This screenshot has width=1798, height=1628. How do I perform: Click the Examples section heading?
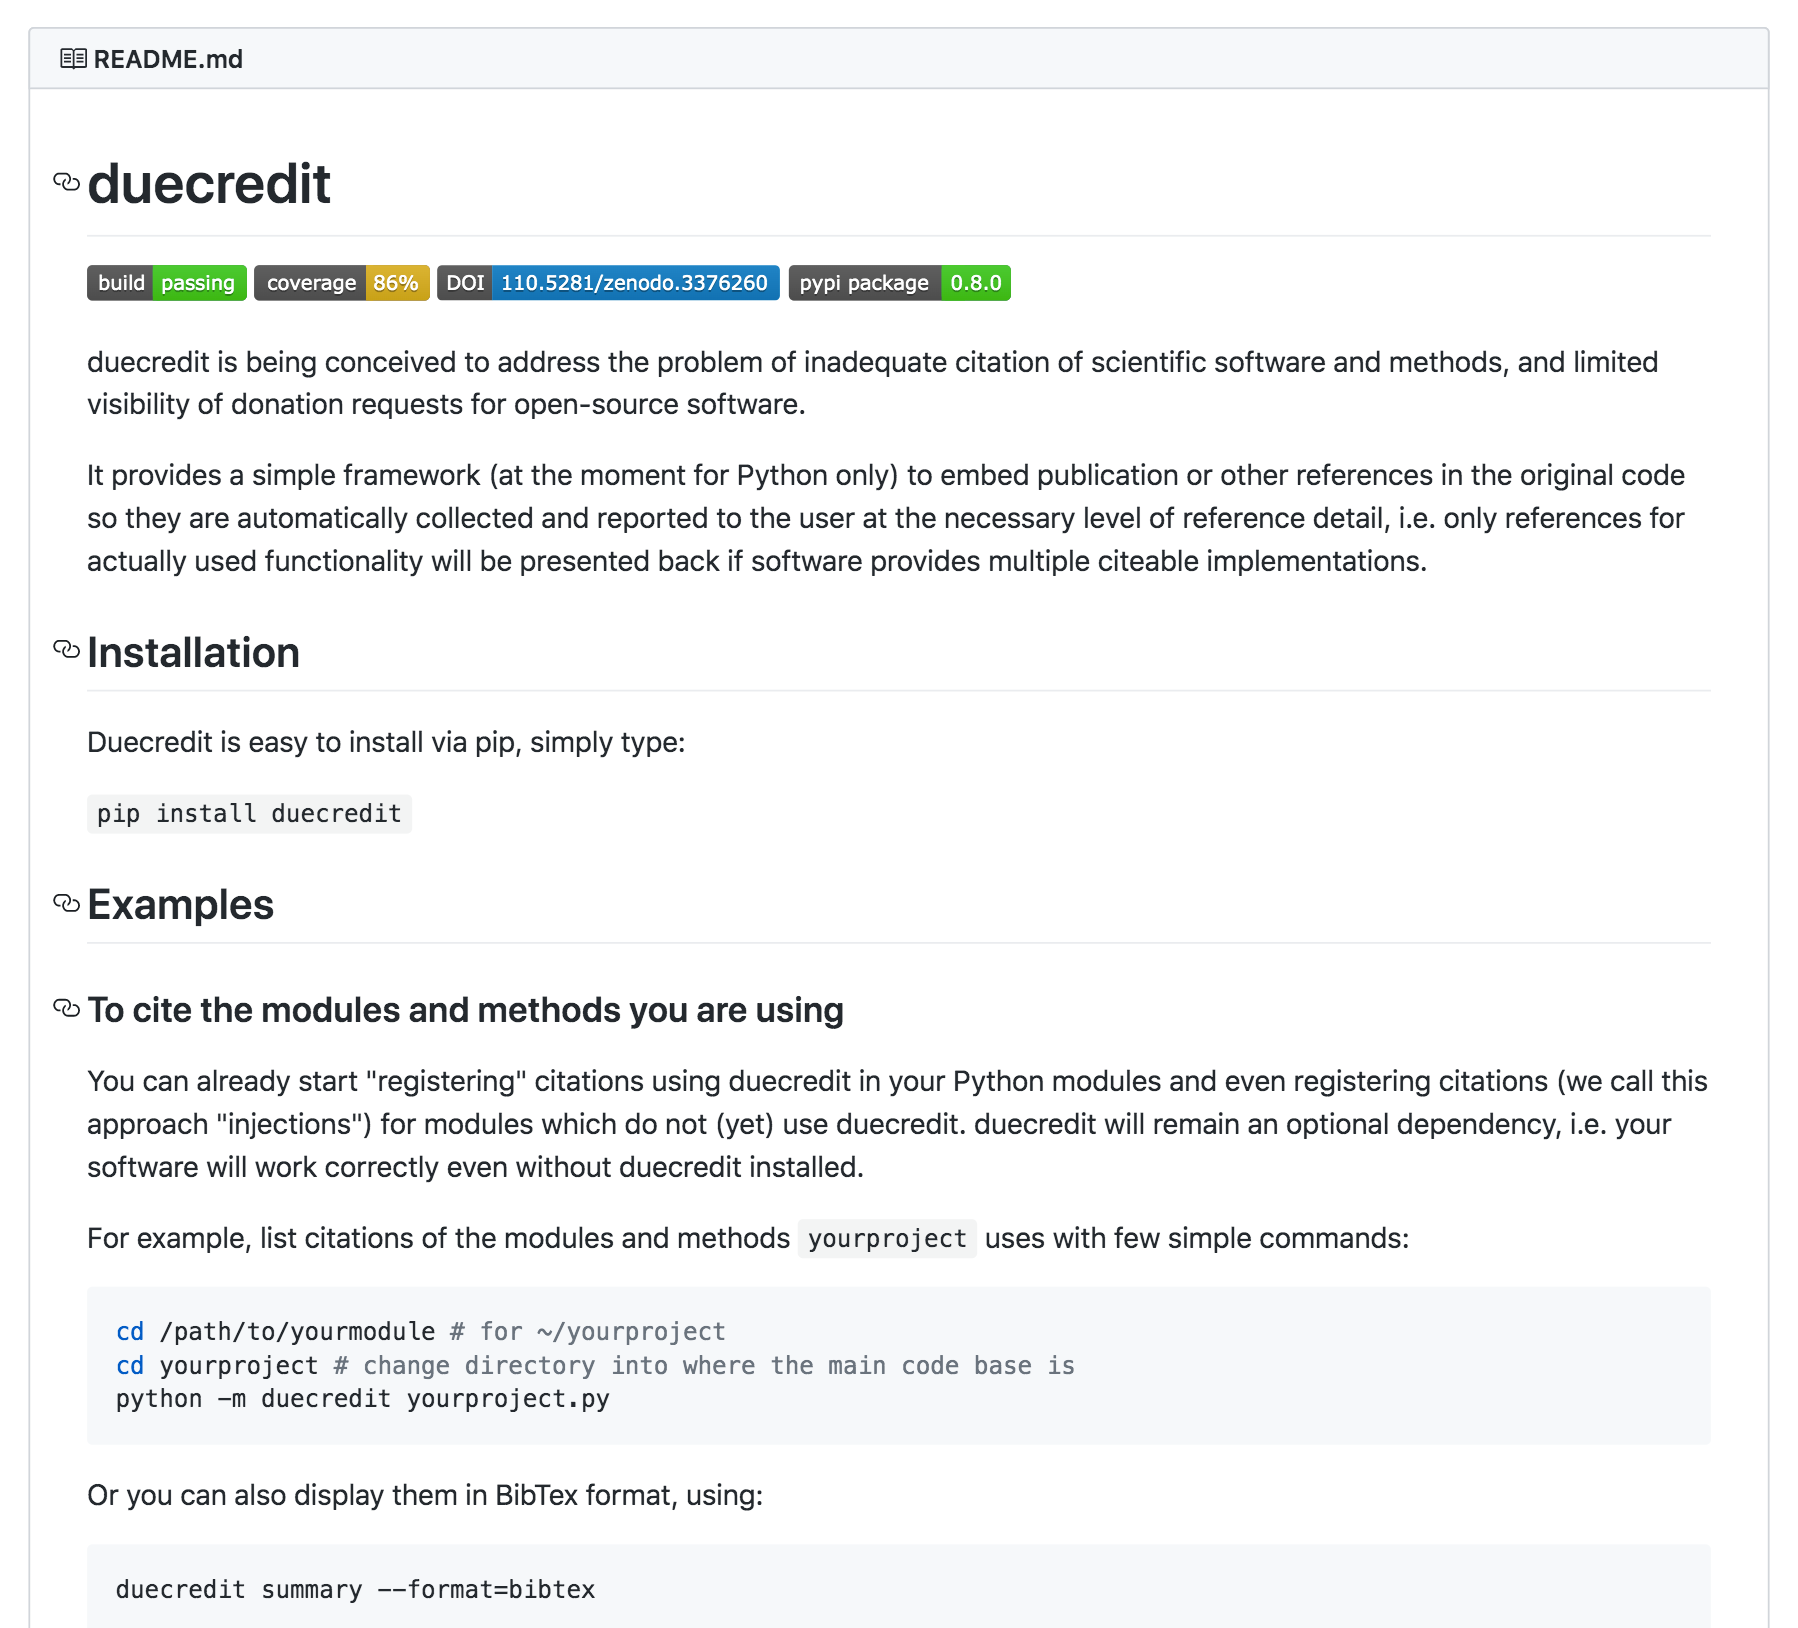[180, 905]
